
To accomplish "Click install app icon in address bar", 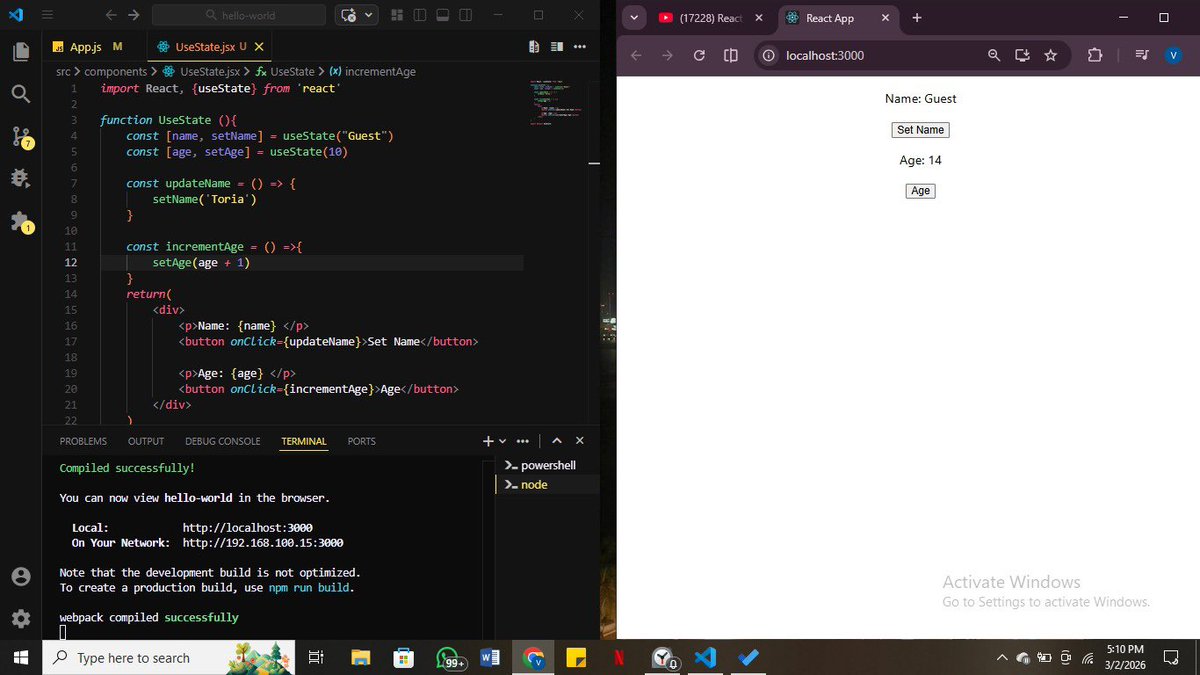I will coord(1022,56).
